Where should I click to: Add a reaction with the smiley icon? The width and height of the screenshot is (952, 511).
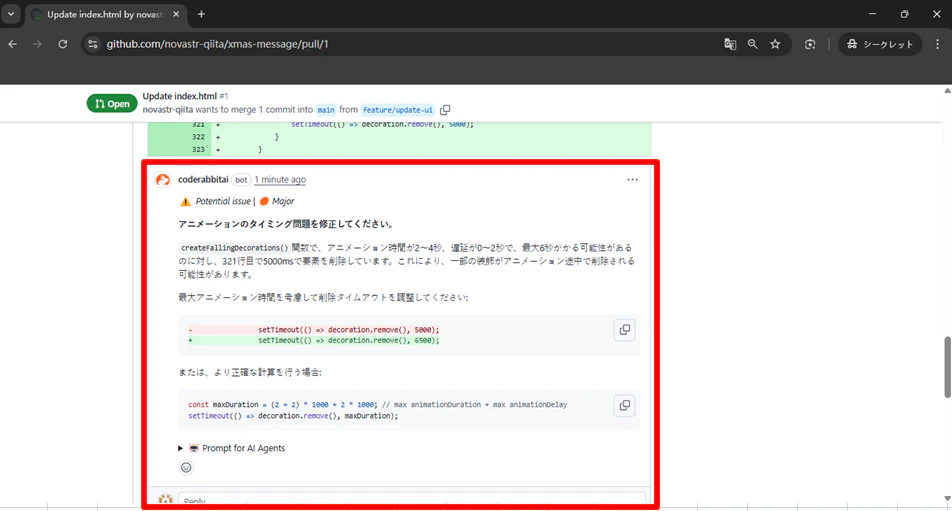click(186, 467)
